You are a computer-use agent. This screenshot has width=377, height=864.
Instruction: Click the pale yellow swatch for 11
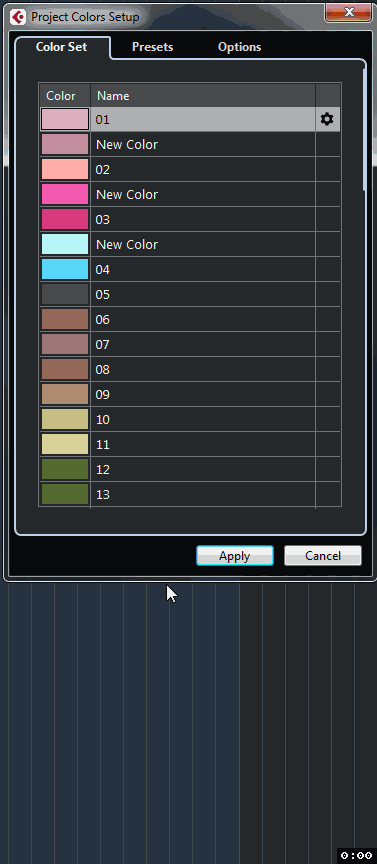coord(65,444)
